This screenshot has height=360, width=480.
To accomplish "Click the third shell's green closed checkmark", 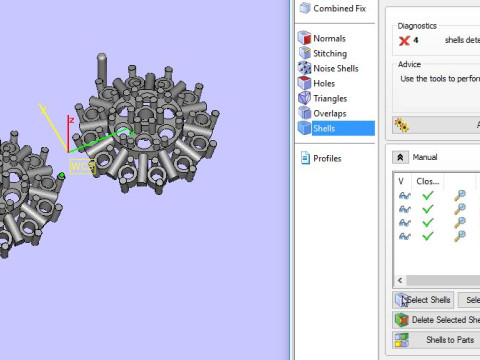I will click(428, 222).
